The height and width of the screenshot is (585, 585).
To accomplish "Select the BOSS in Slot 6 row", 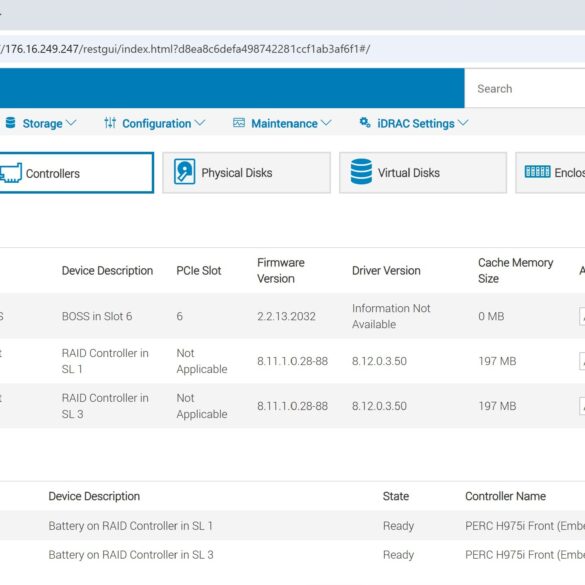I will click(292, 316).
